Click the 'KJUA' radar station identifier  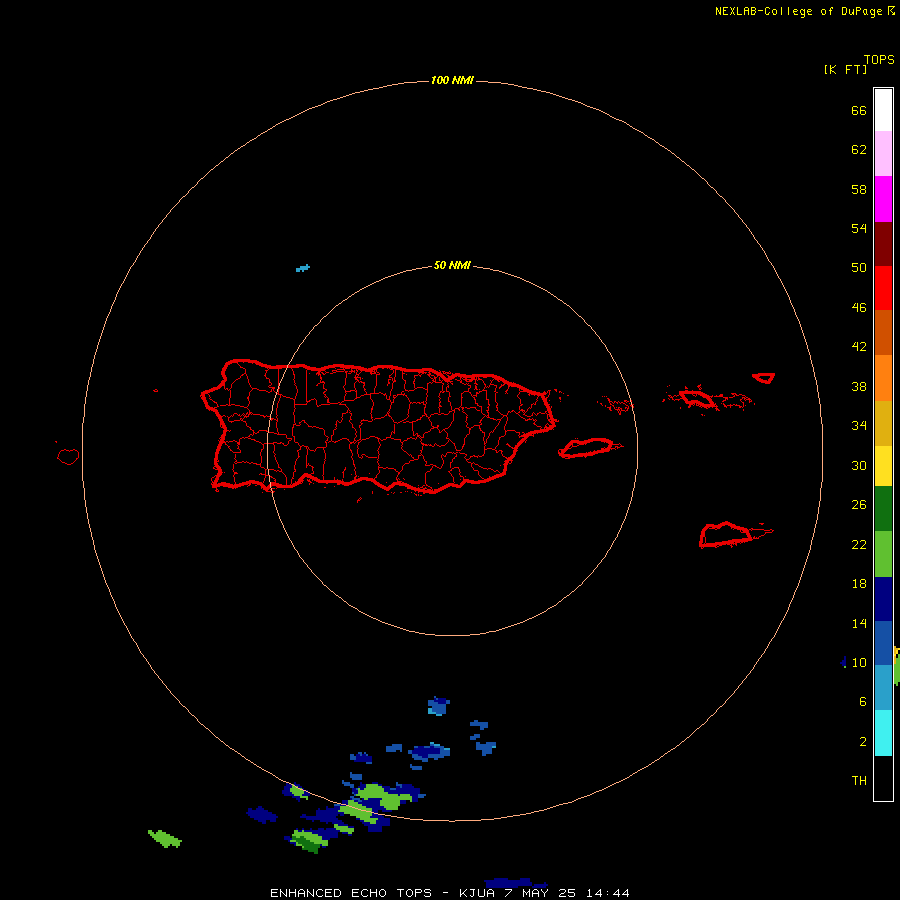point(476,893)
